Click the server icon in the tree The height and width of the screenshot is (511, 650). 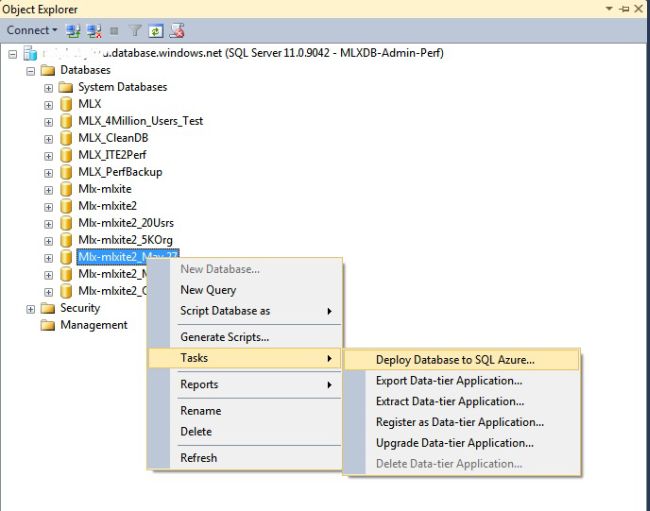(30, 53)
